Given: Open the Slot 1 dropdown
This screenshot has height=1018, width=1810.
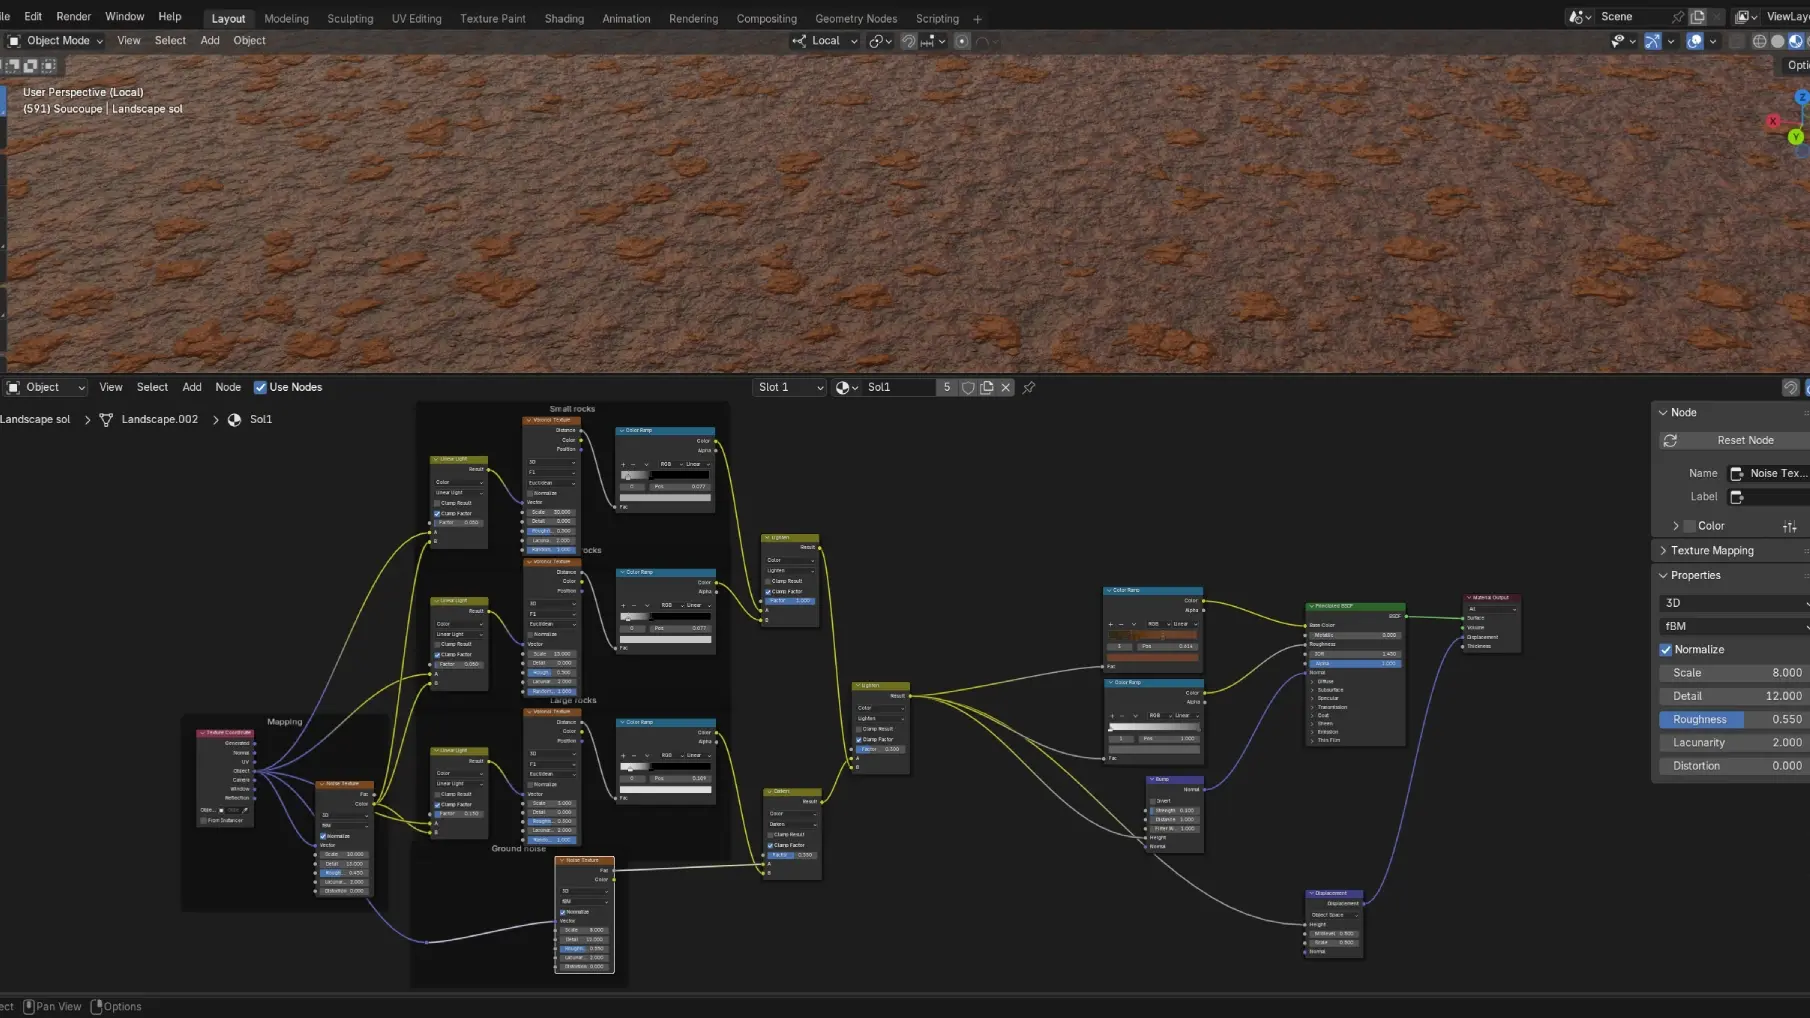Looking at the screenshot, I should pos(789,388).
